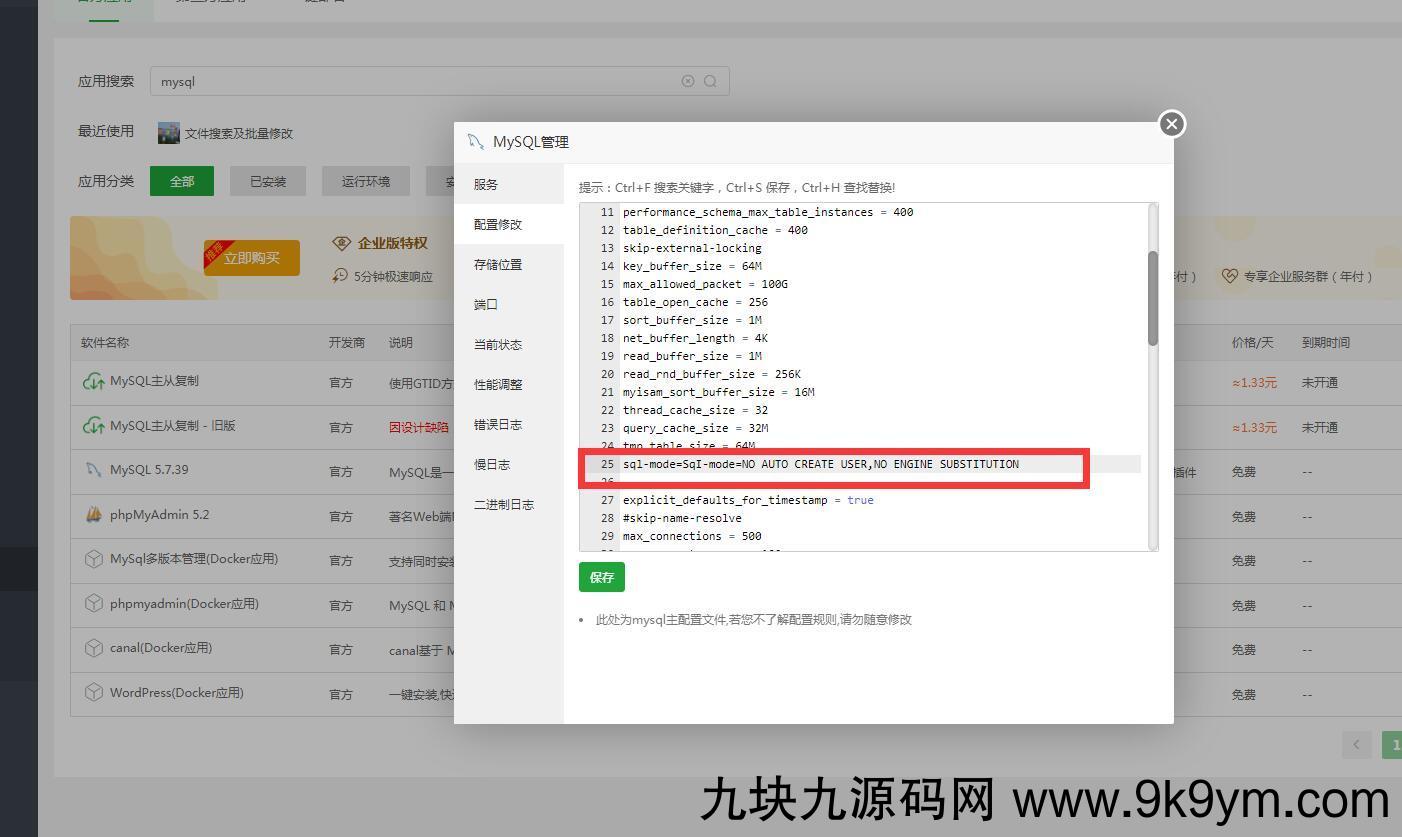The width and height of the screenshot is (1402, 837).
Task: Click the MySQL 5.7.39 dolphin icon
Action: tap(93, 469)
